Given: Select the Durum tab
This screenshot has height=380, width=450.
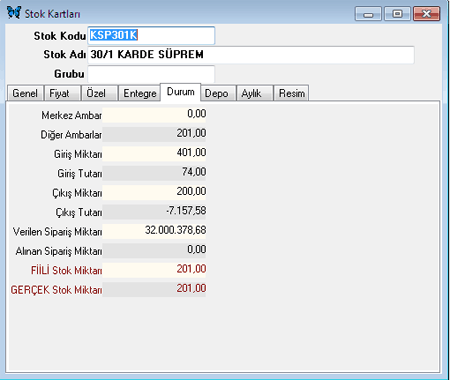Looking at the screenshot, I should click(180, 92).
